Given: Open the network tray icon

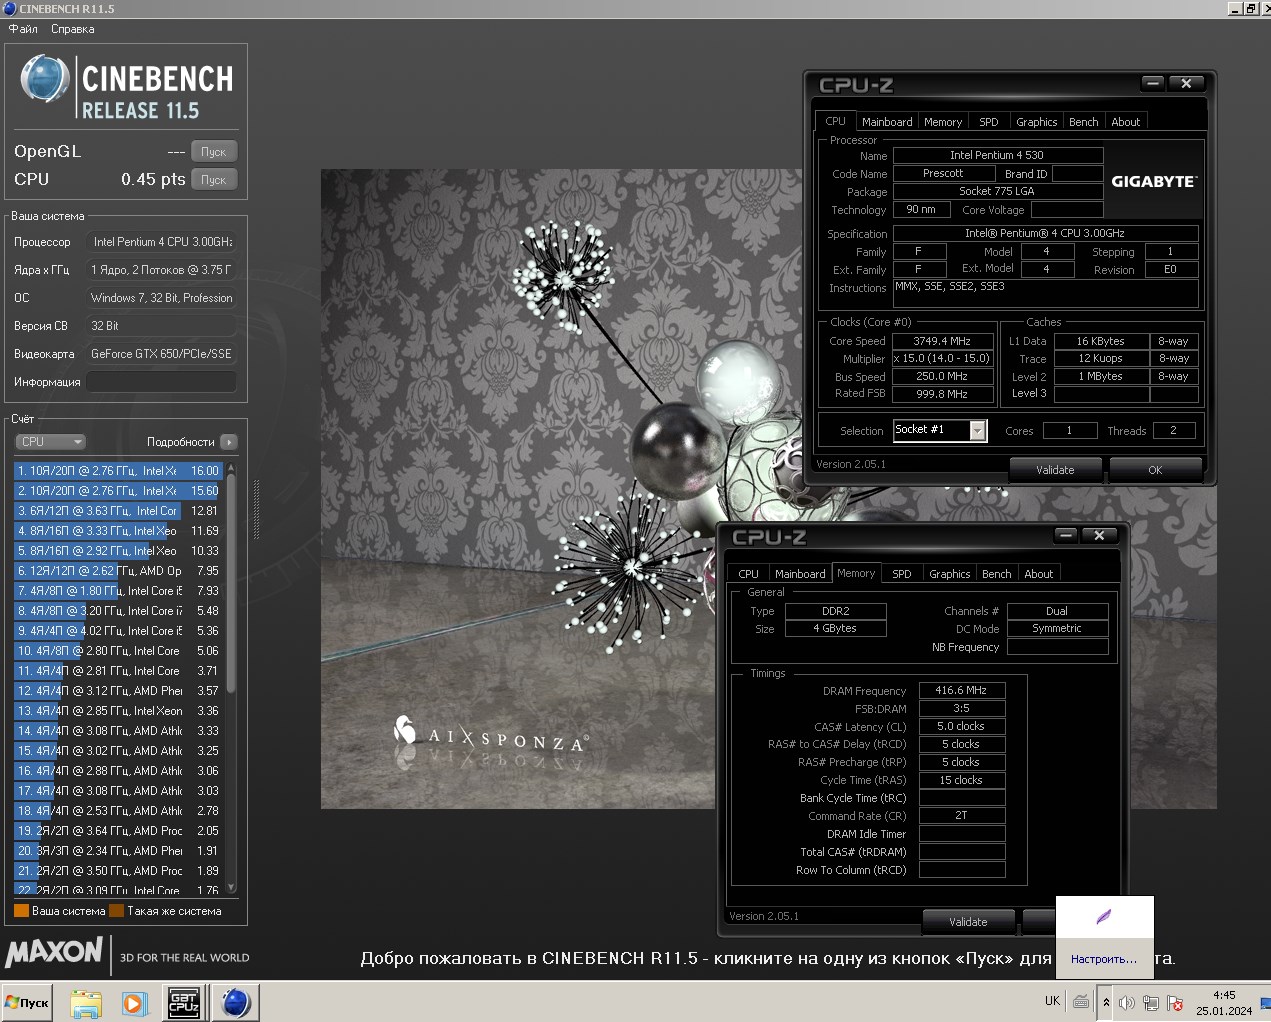Looking at the screenshot, I should (x=1151, y=1003).
